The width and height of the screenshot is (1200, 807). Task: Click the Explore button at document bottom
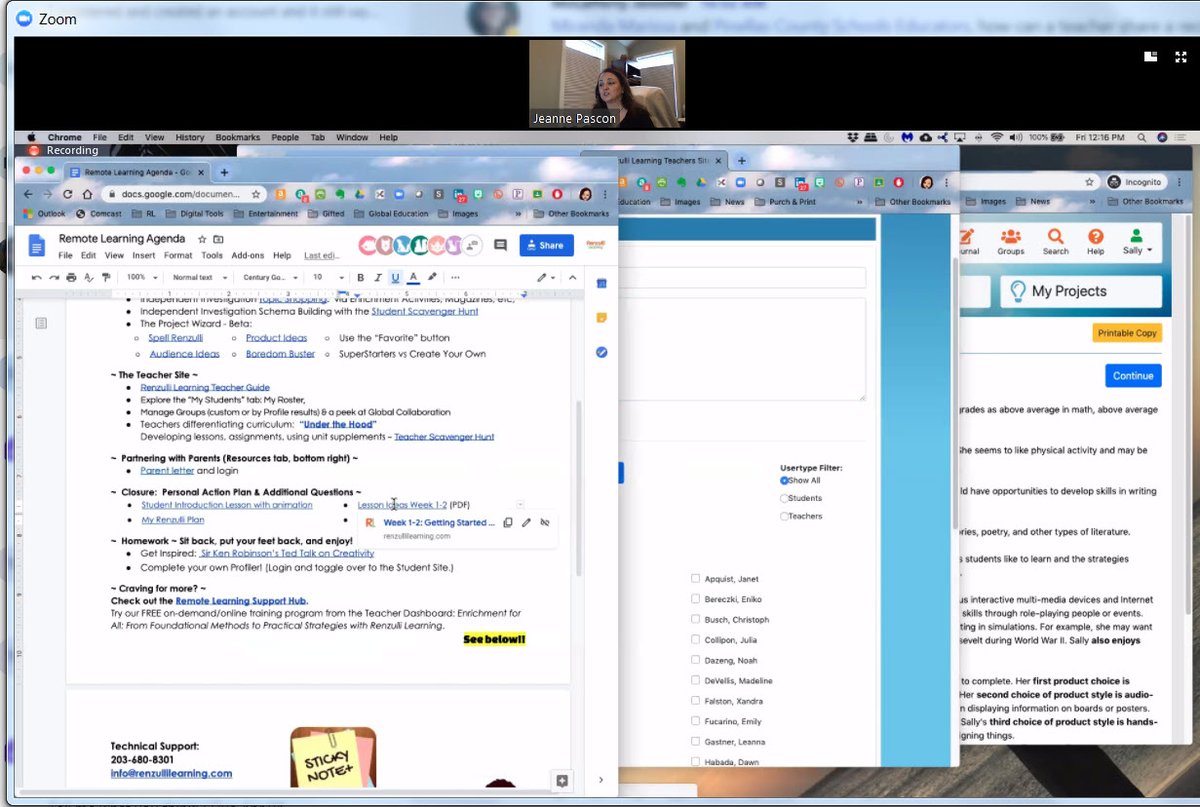coord(562,781)
